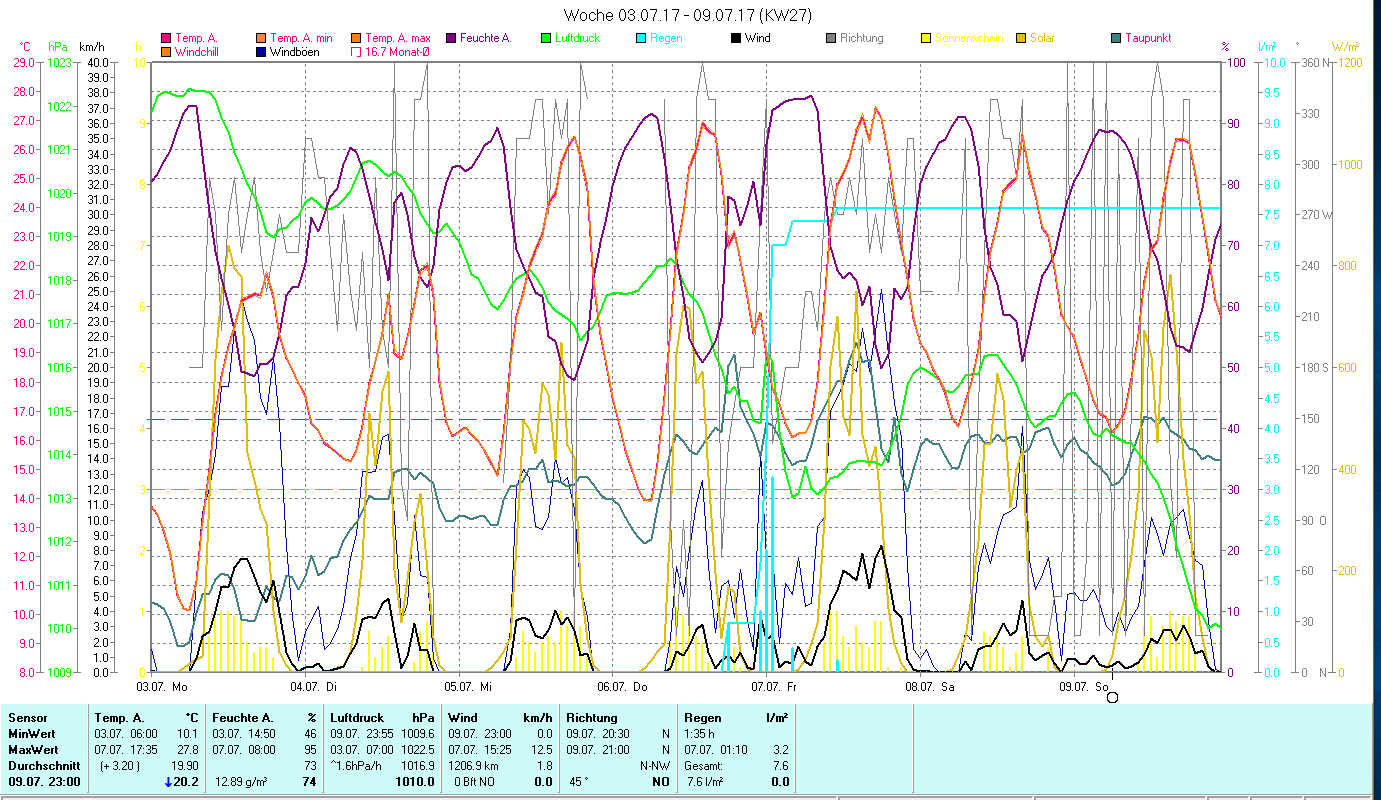
Task: Click the maximum temperature value 27.8
Action: point(187,749)
